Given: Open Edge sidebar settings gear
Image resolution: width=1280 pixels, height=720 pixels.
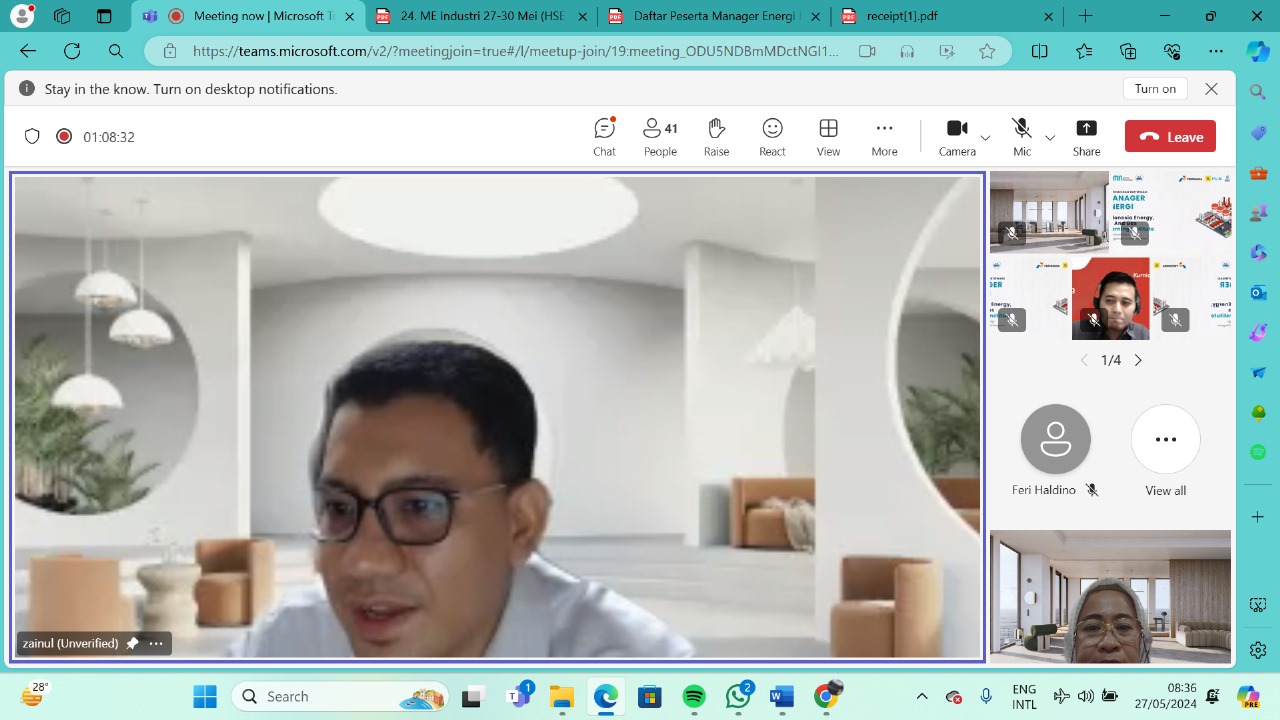Looking at the screenshot, I should click(1258, 650).
